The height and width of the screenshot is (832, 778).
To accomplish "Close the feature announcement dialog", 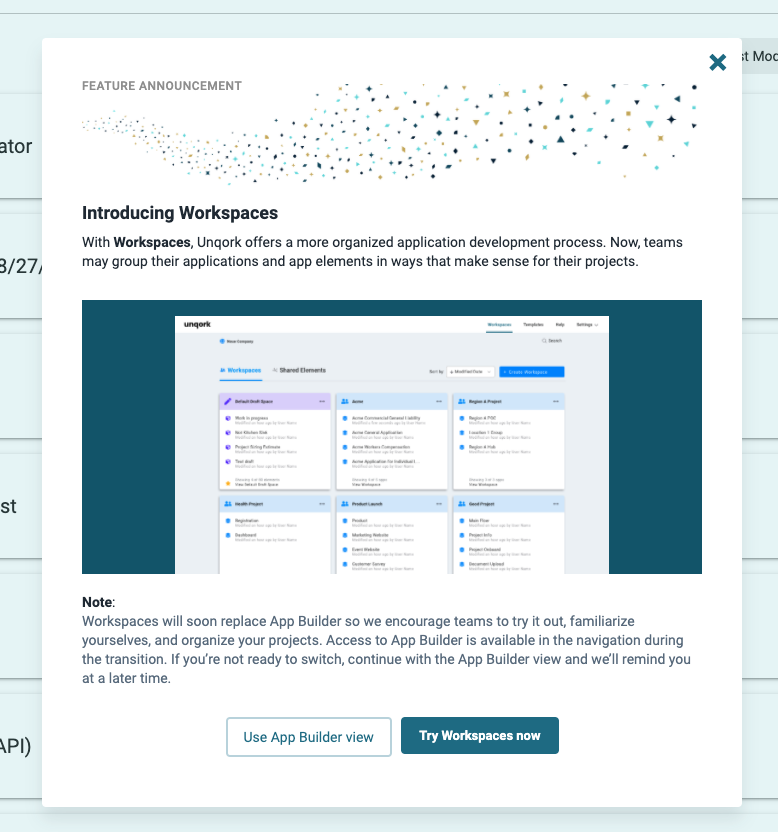I will click(718, 63).
